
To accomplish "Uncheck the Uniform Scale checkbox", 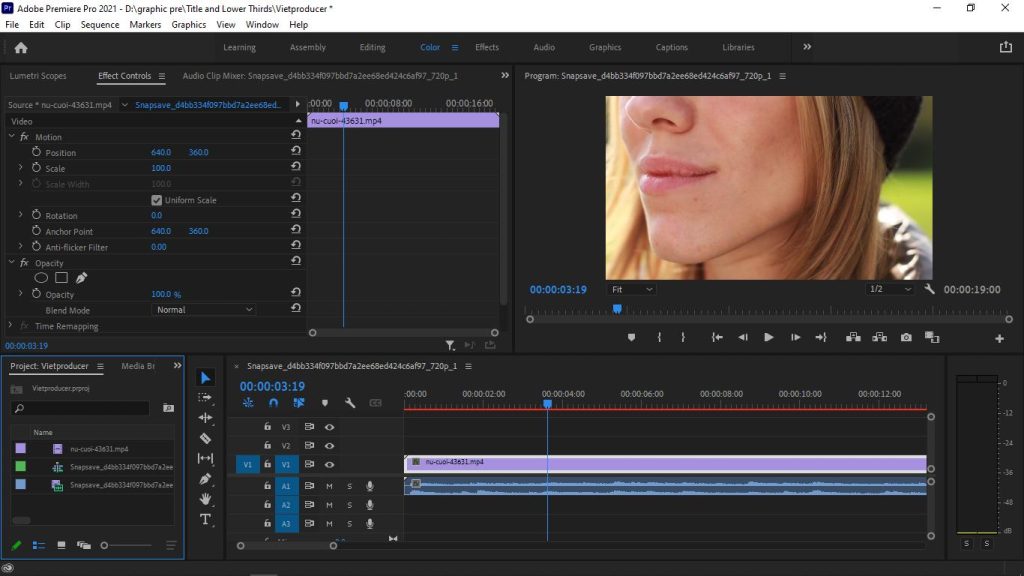I will (157, 198).
